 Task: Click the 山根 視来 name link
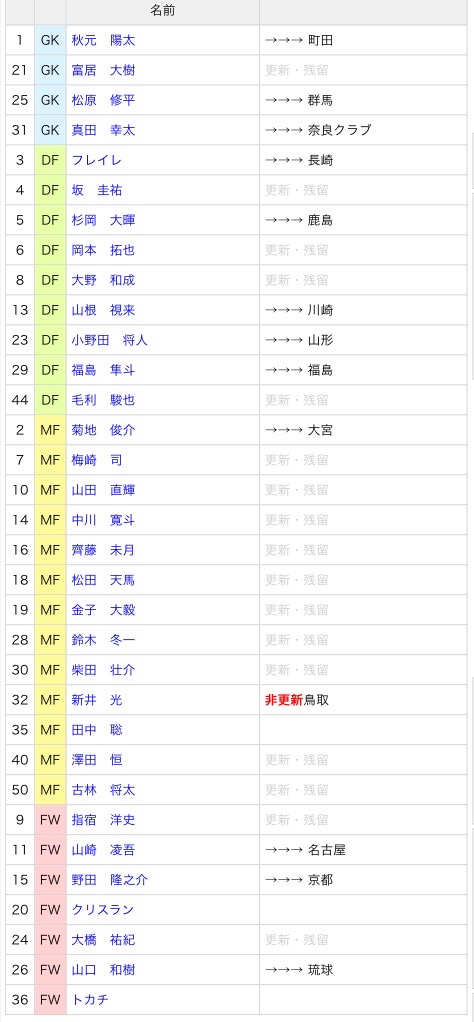[x=103, y=310]
